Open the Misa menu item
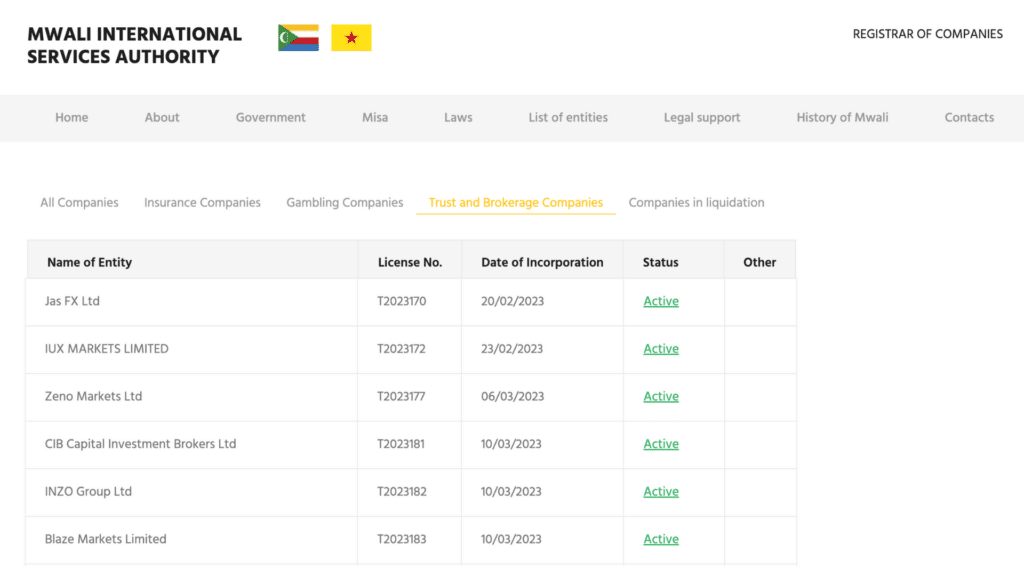The height and width of the screenshot is (576, 1024). click(375, 118)
